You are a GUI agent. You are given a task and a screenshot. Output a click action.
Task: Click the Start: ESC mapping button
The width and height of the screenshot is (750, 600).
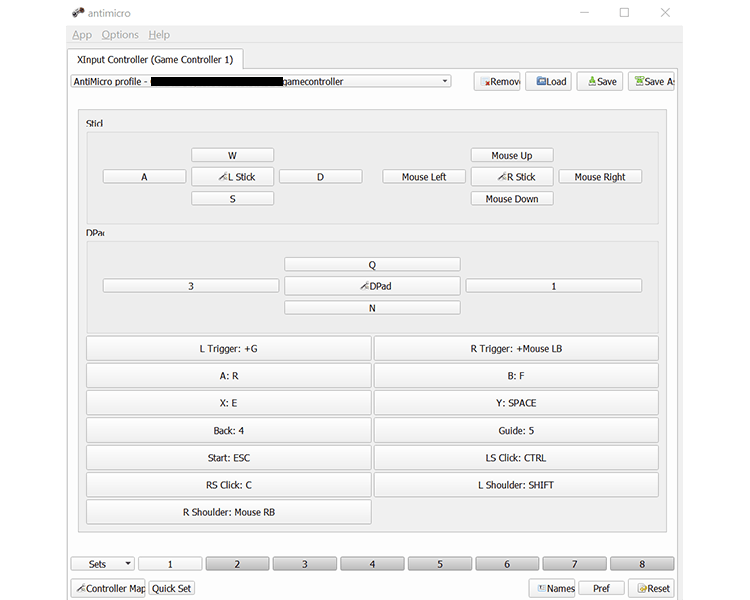(x=229, y=457)
